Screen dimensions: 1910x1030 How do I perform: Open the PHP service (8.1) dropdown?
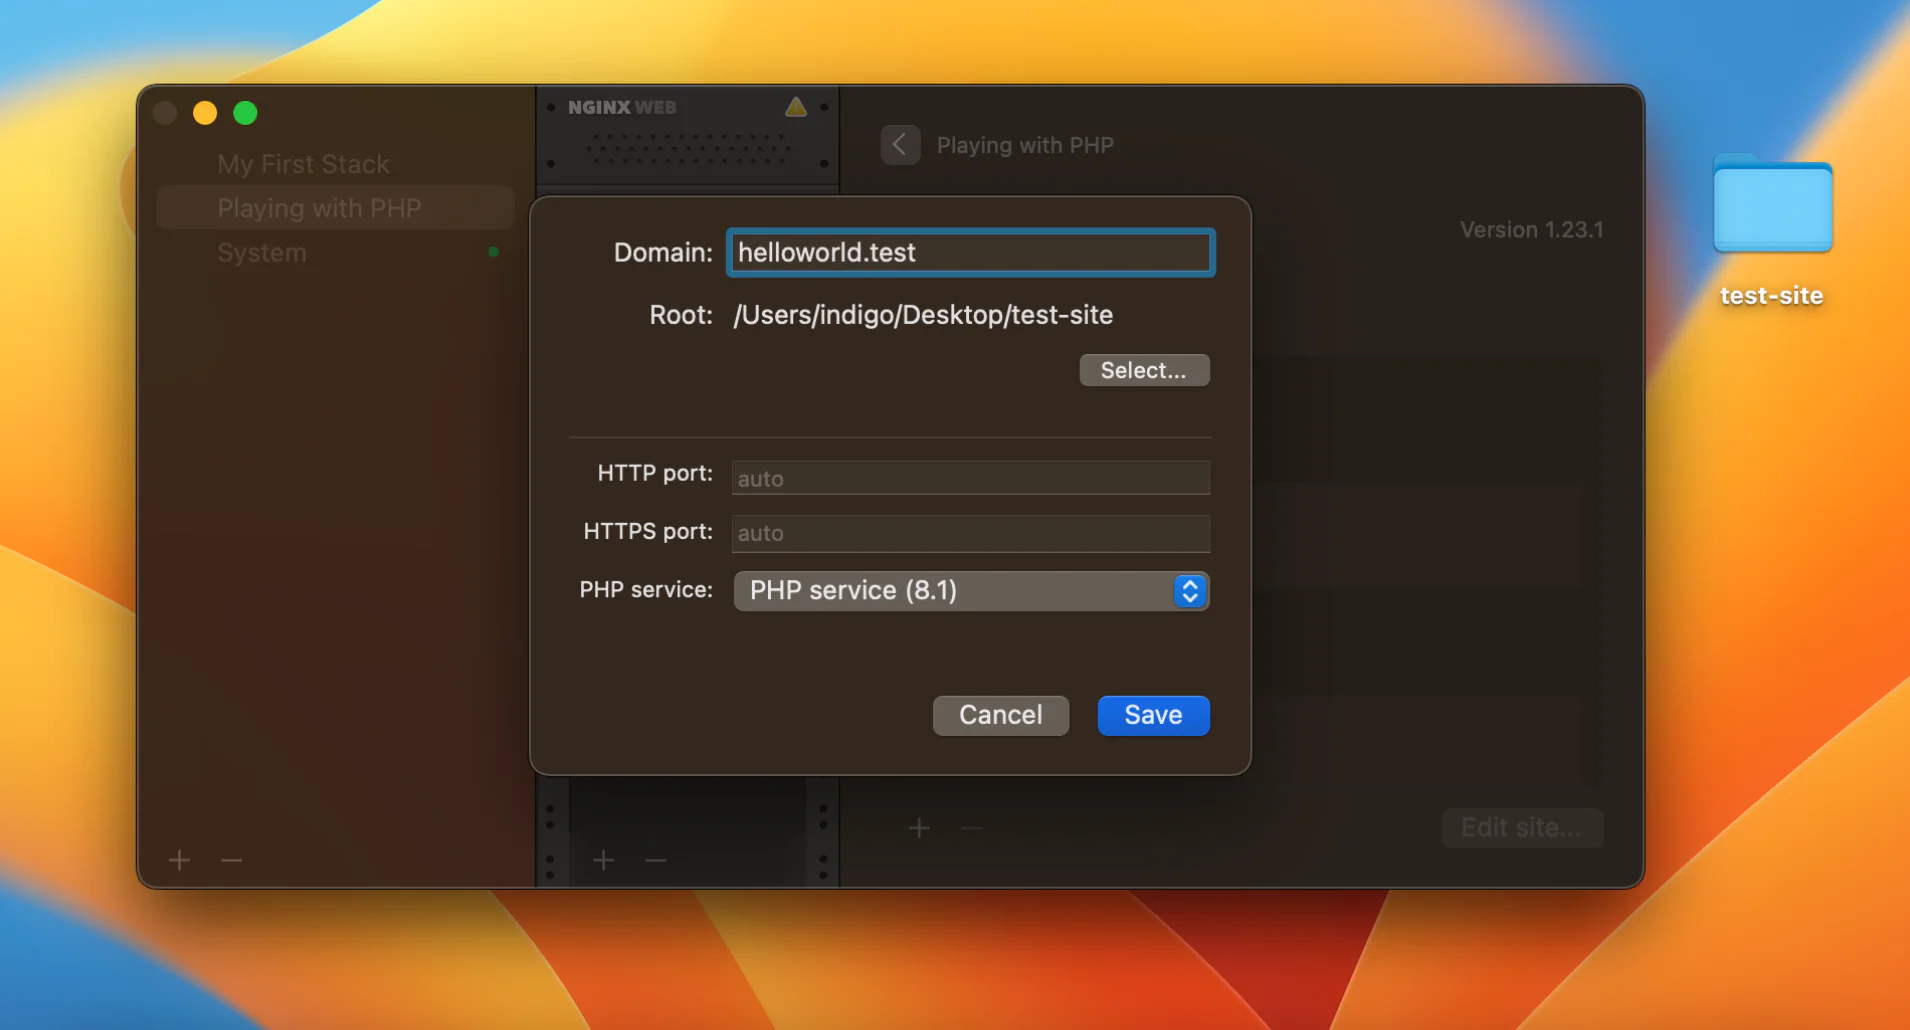971,591
